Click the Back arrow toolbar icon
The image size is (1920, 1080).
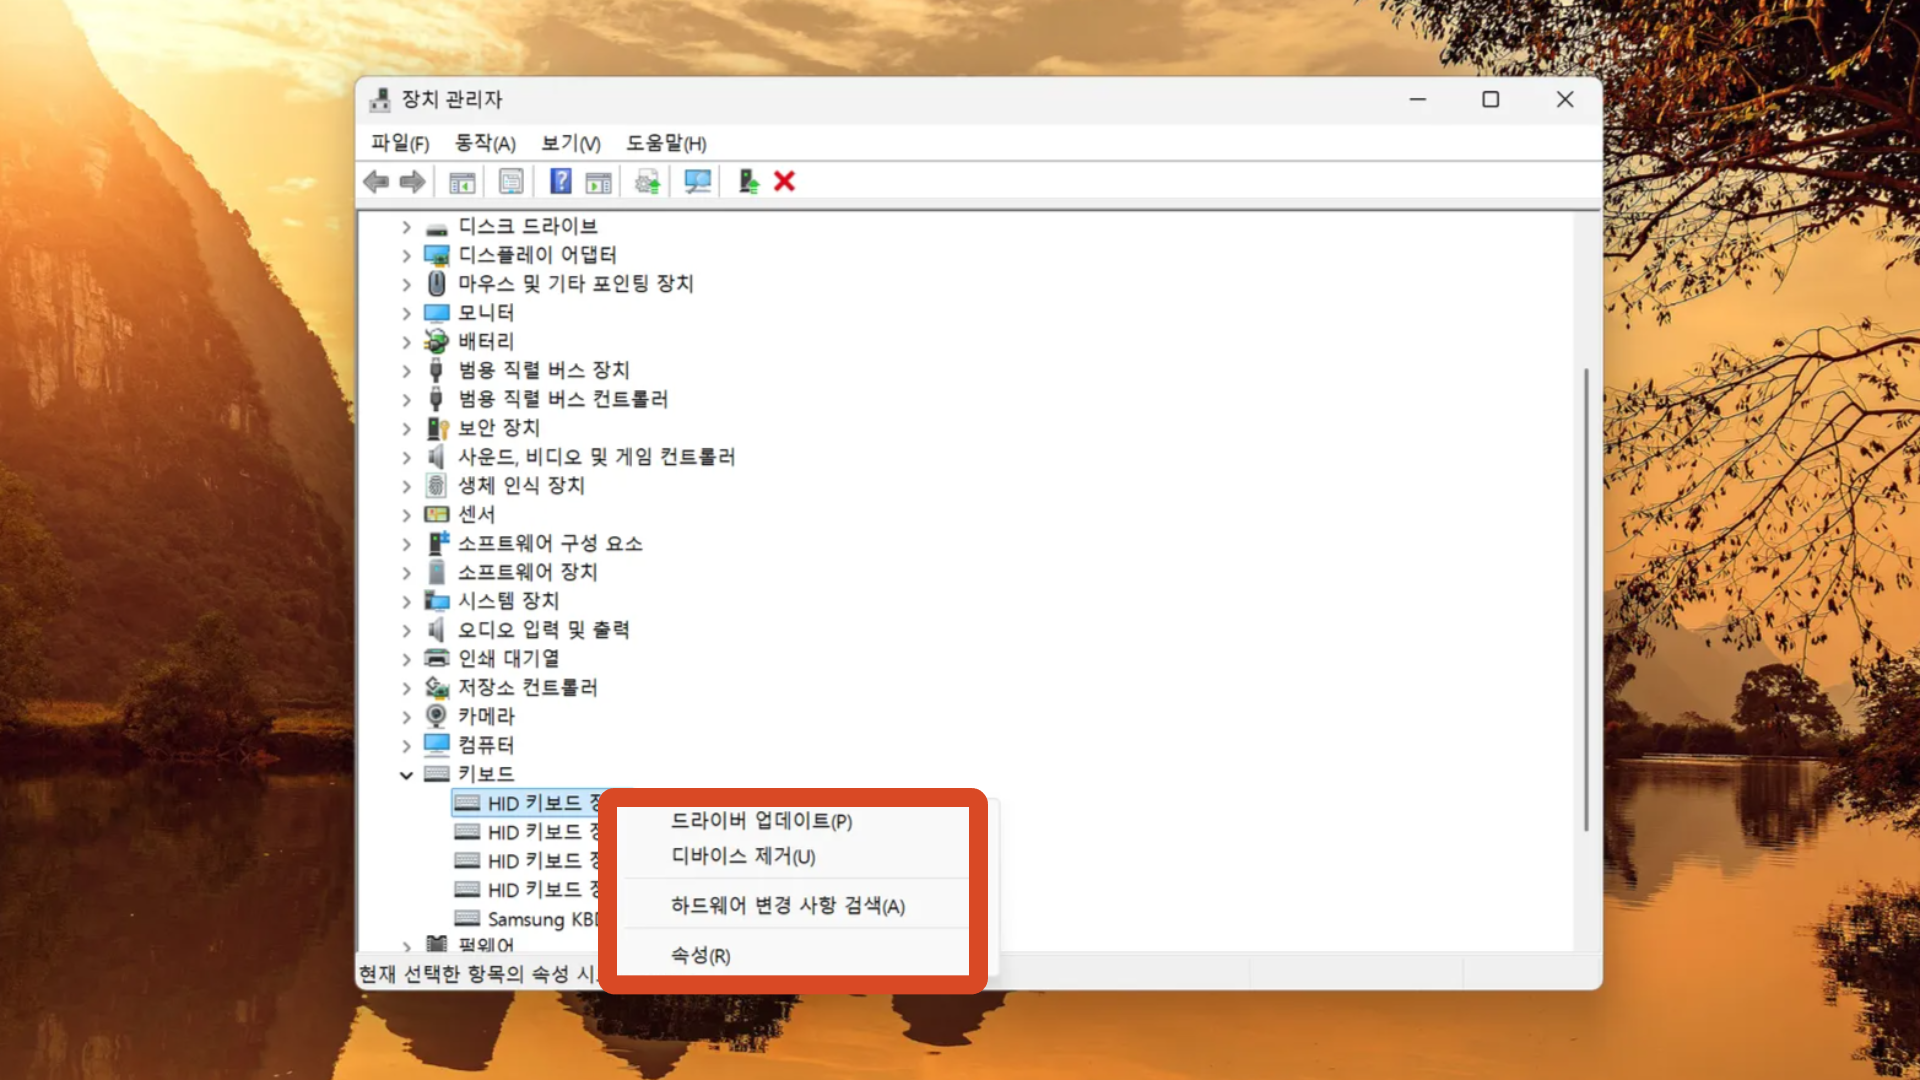click(376, 182)
